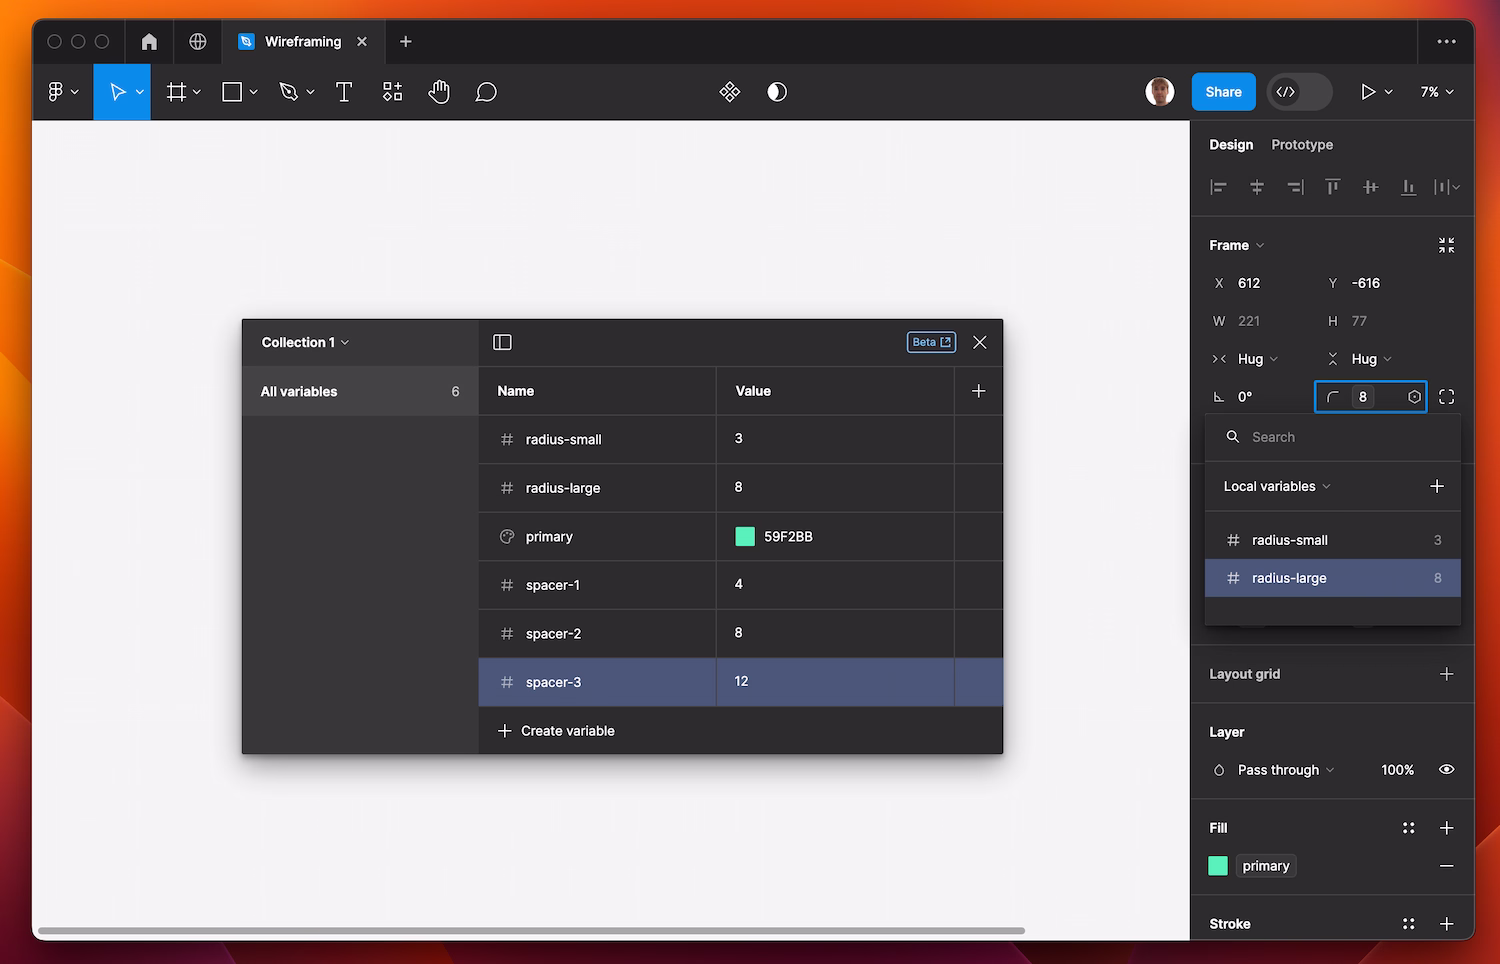Expand the Local variables dropdown
This screenshot has height=964, width=1500.
point(1275,486)
